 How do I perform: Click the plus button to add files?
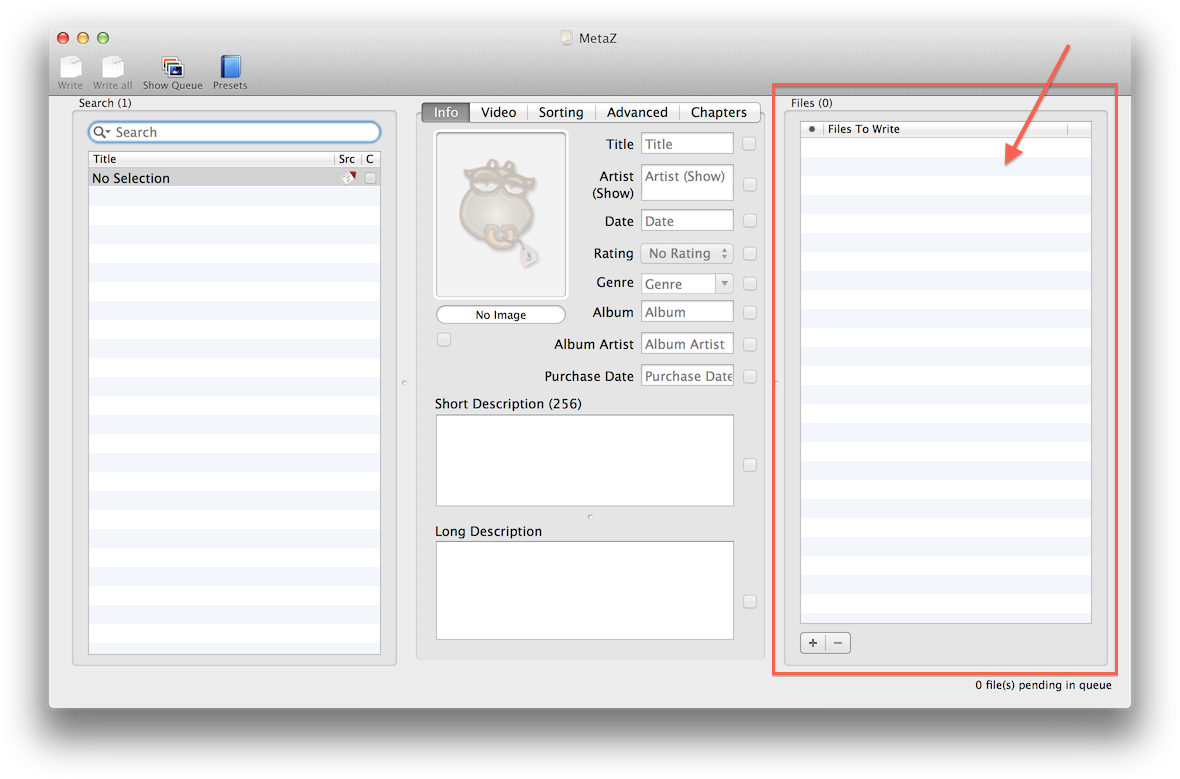(x=813, y=643)
